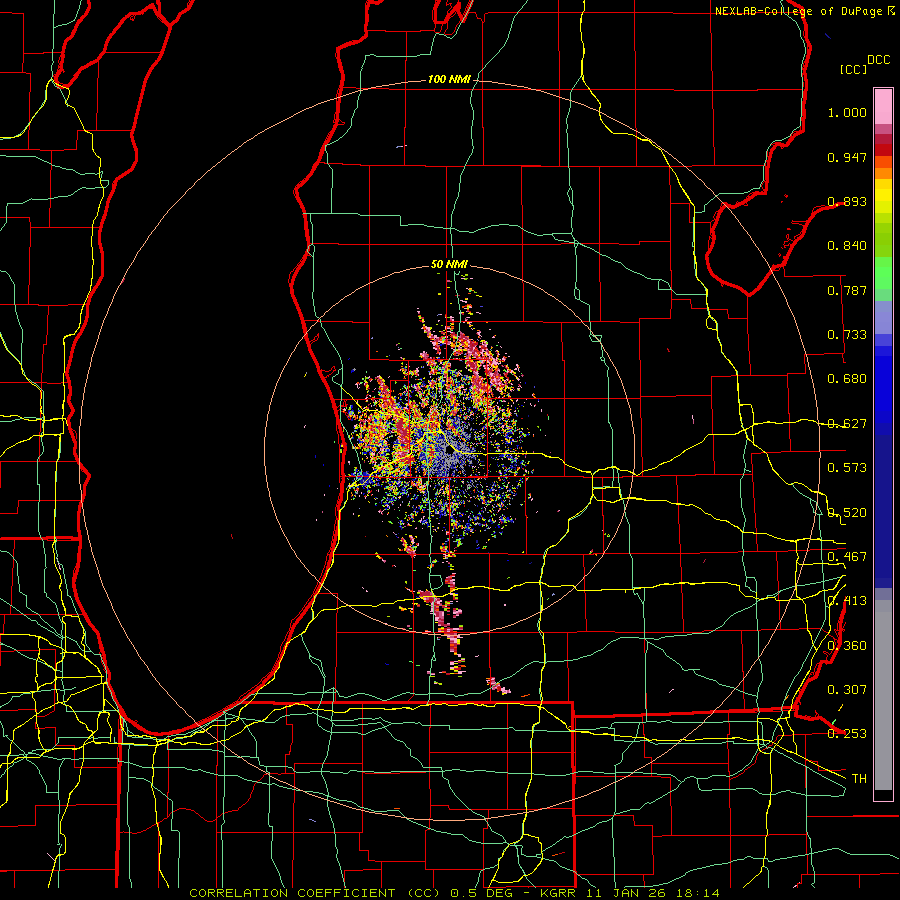The width and height of the screenshot is (900, 900).
Task: Click the 0.680 legend value
Action: click(x=847, y=379)
